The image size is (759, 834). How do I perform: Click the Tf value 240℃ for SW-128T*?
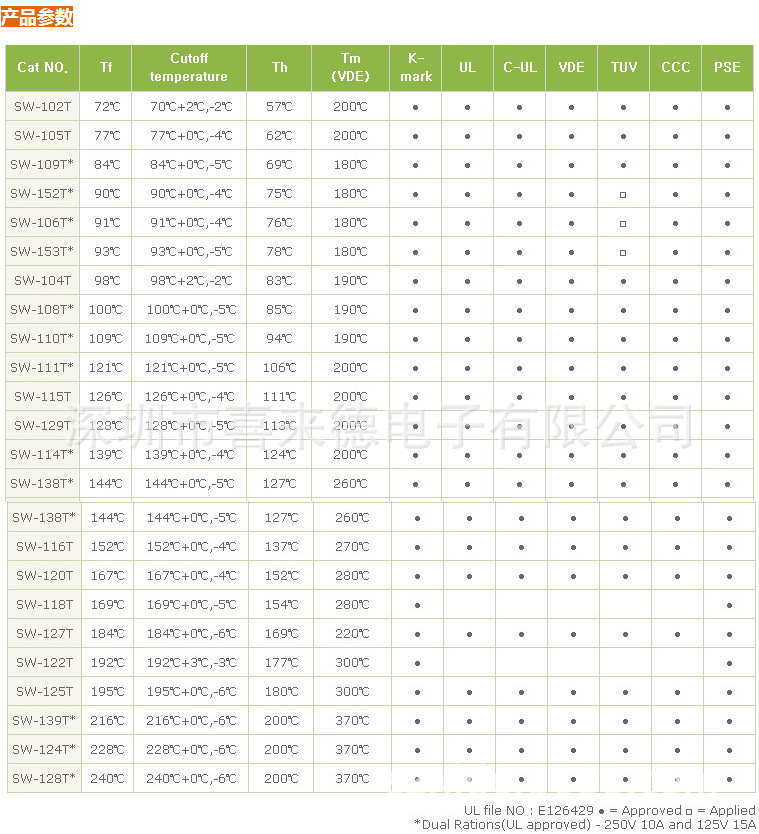point(107,779)
